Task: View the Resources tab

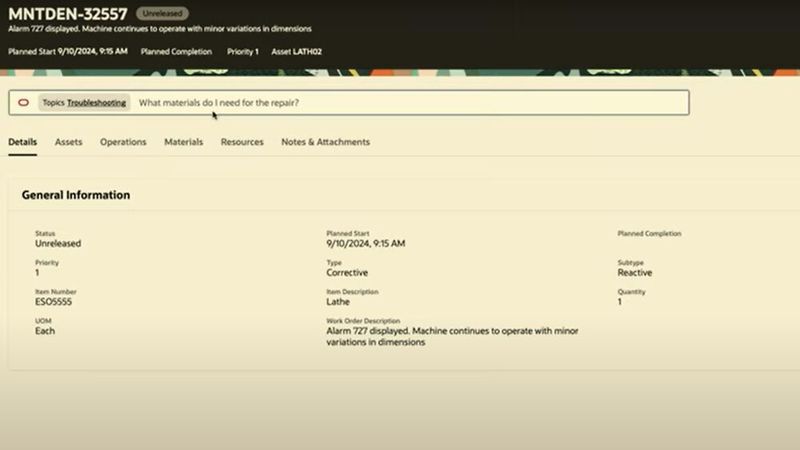Action: 242,142
